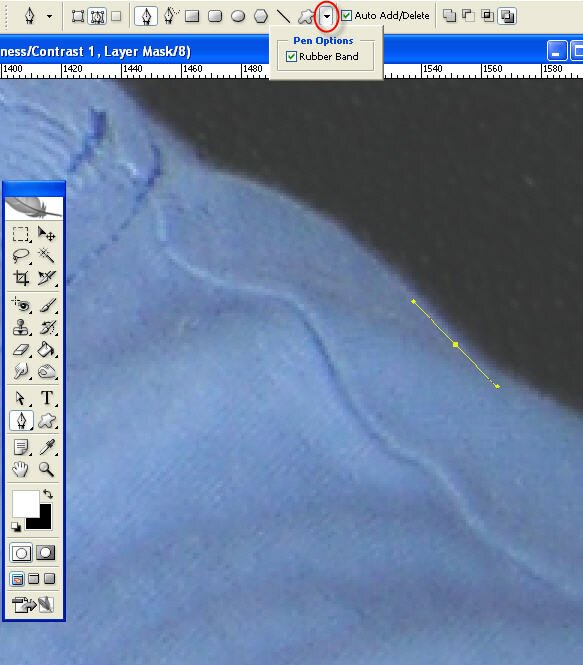583x665 pixels.
Task: Select the Clone Stamp tool
Action: 20,327
